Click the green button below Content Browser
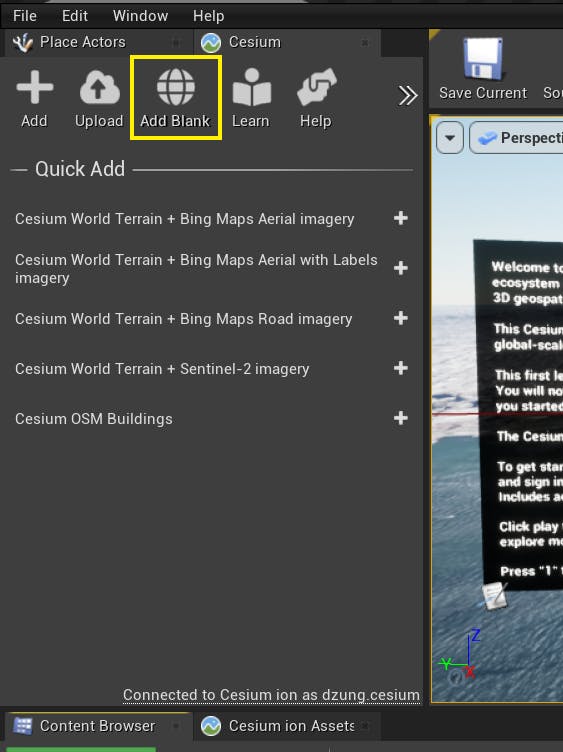This screenshot has width=563, height=752. click(x=81, y=749)
